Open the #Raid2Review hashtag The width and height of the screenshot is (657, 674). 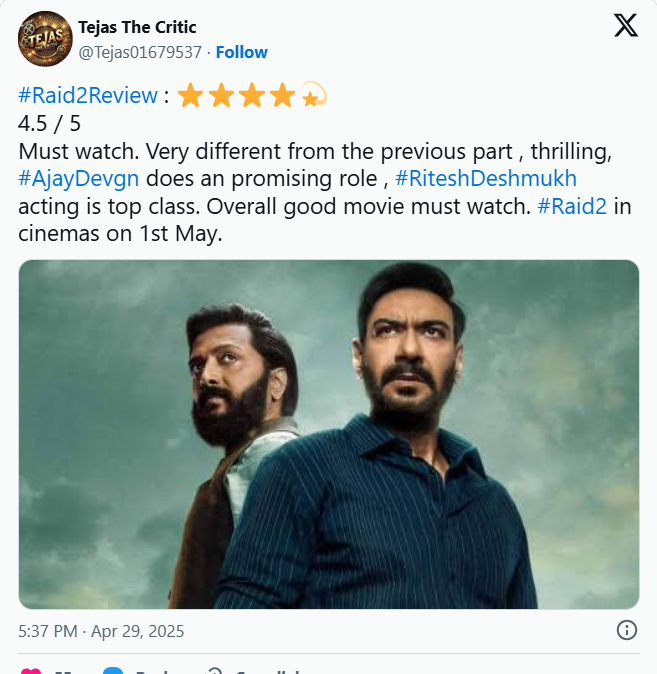coord(88,96)
